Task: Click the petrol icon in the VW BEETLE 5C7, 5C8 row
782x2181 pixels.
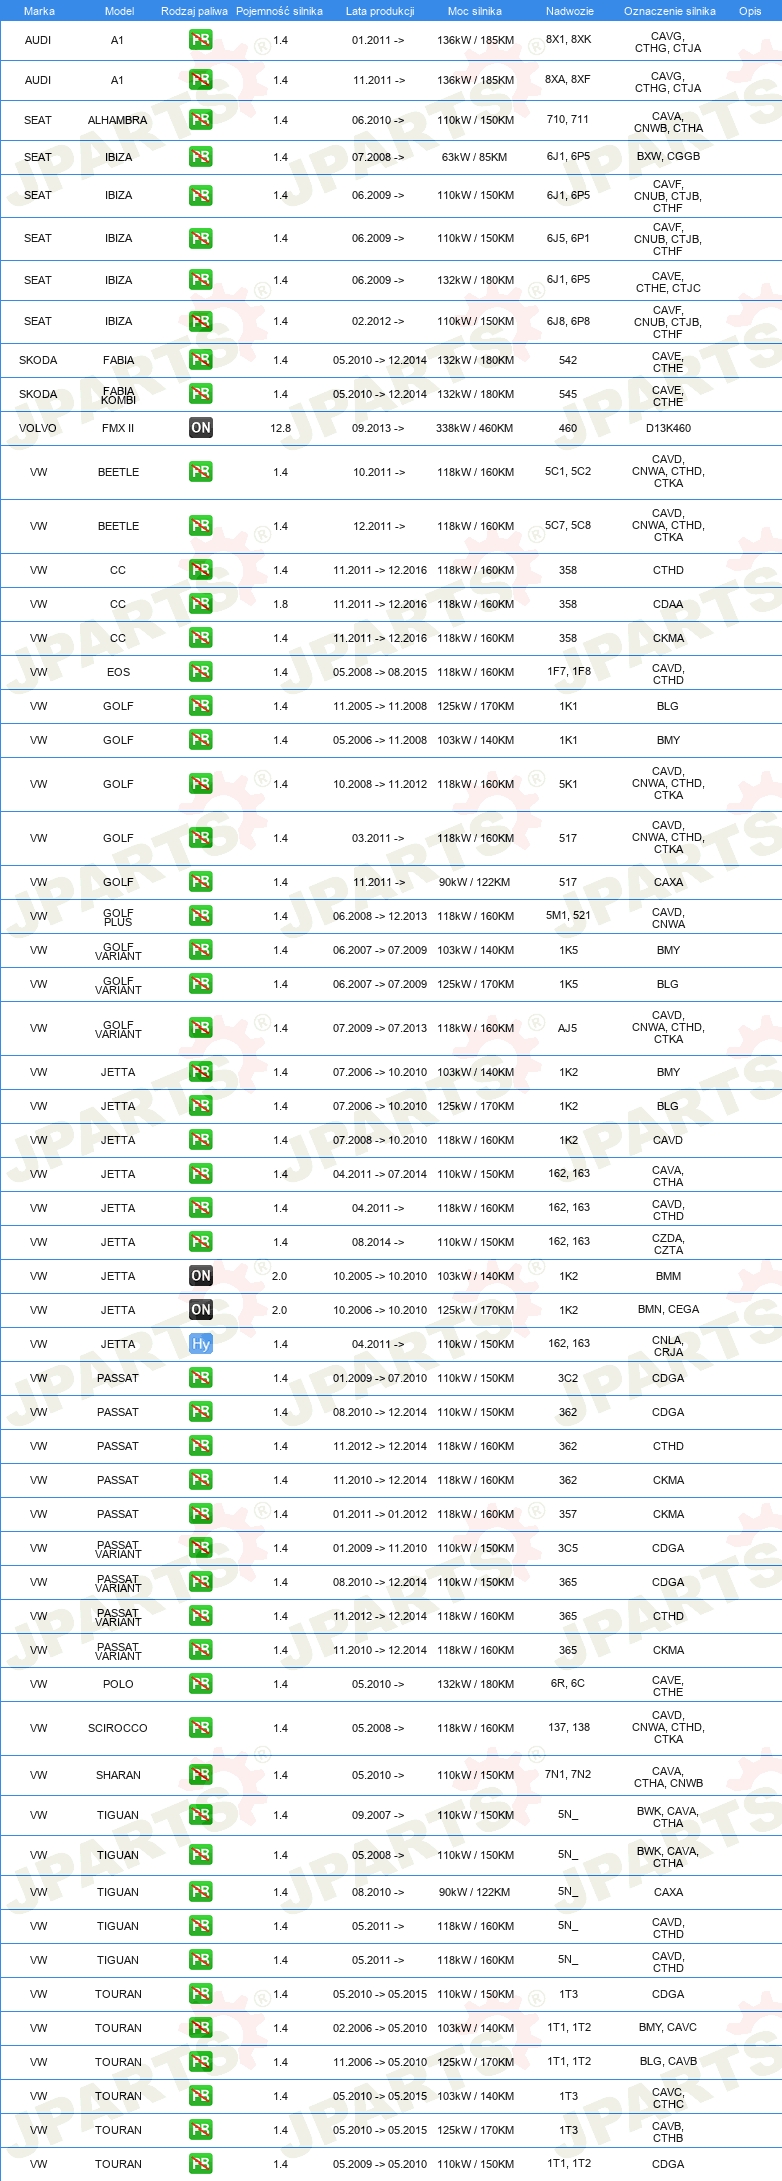Action: click(201, 526)
